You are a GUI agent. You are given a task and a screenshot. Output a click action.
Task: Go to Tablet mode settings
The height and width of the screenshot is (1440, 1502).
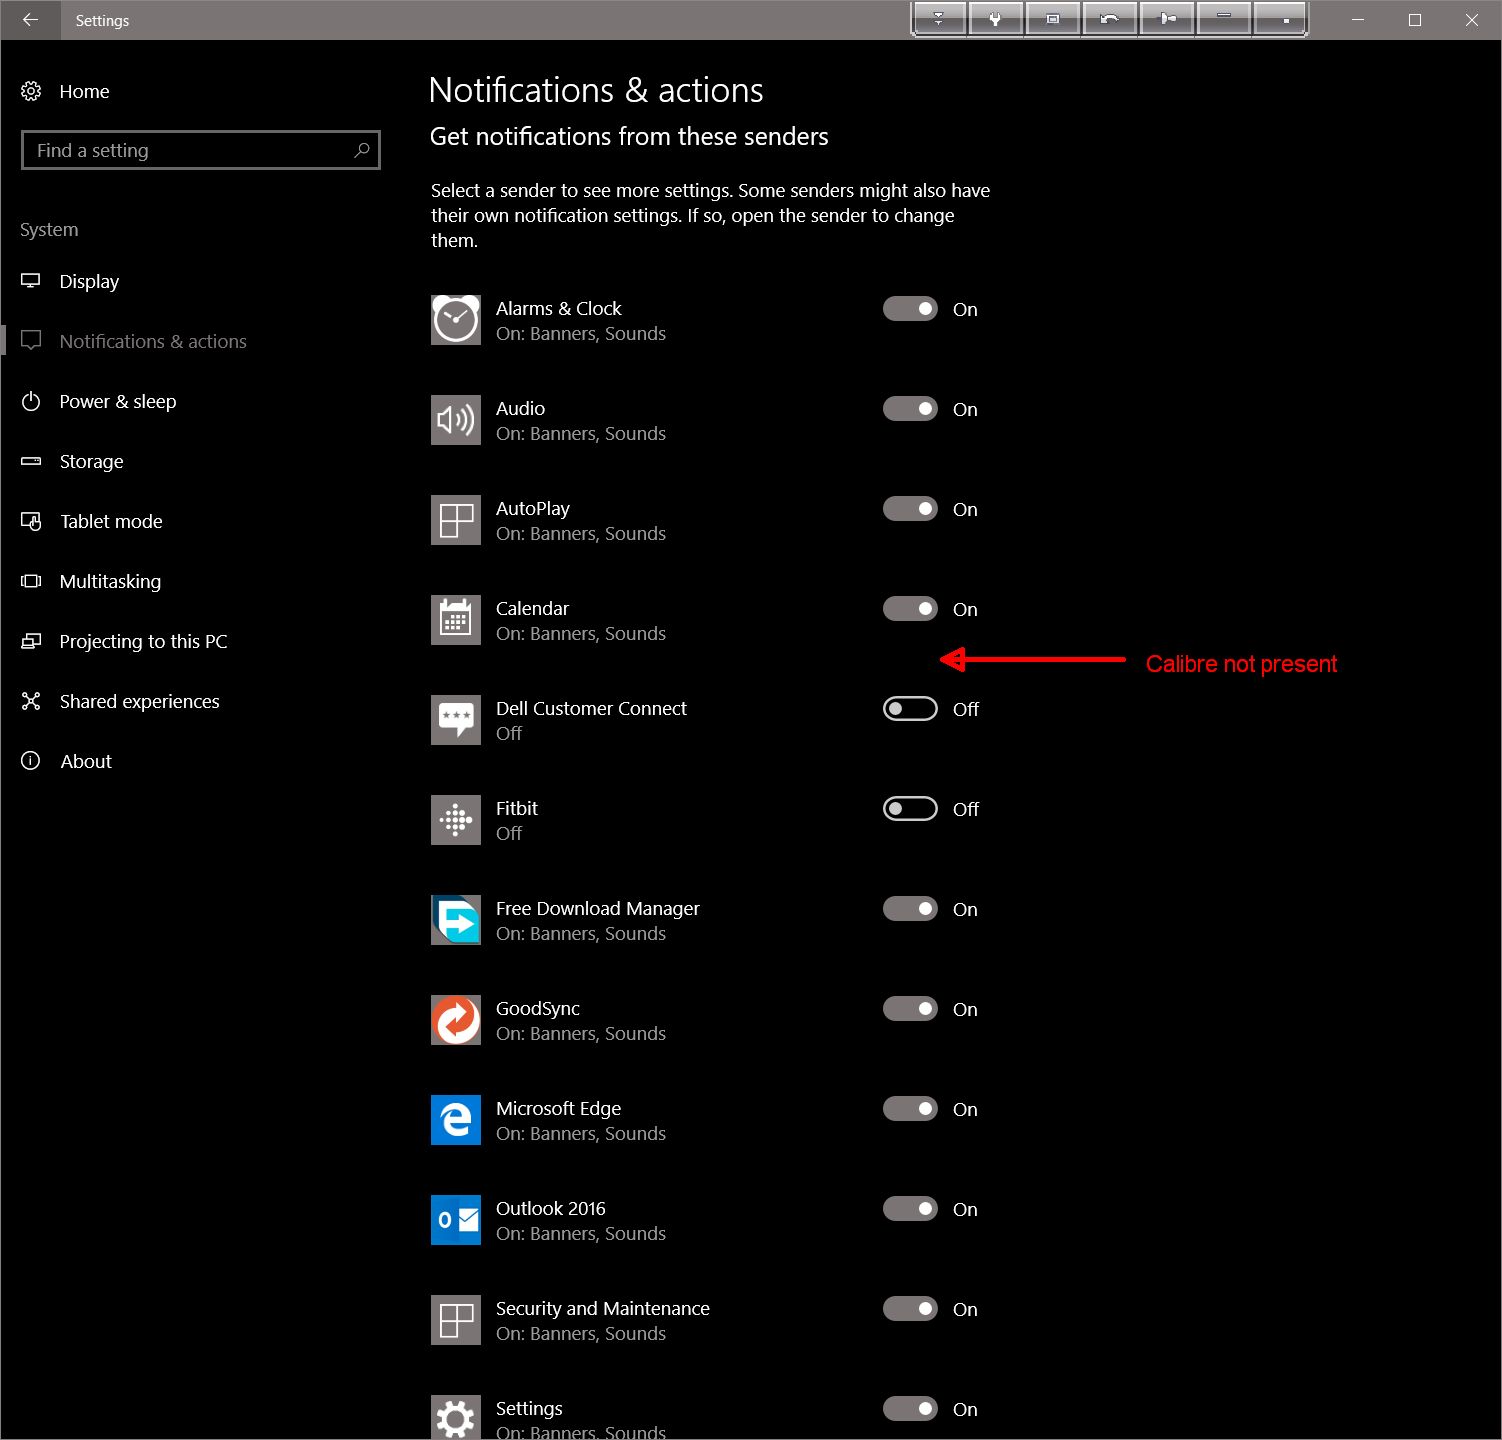click(x=110, y=521)
